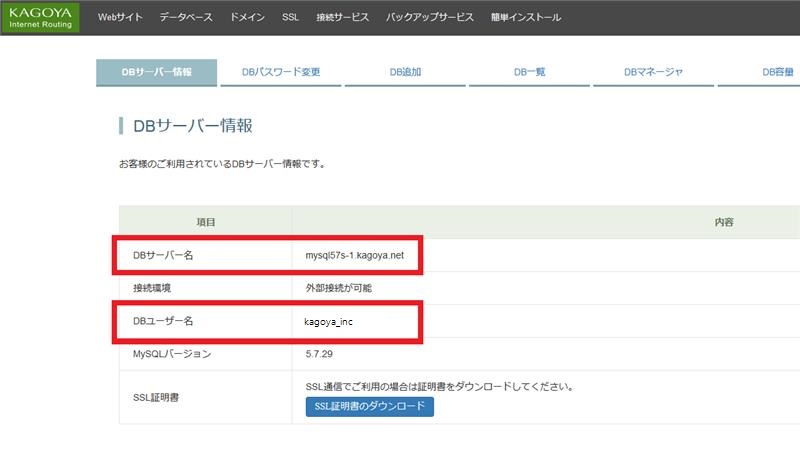Select ドメイン in the top navigation

(248, 18)
